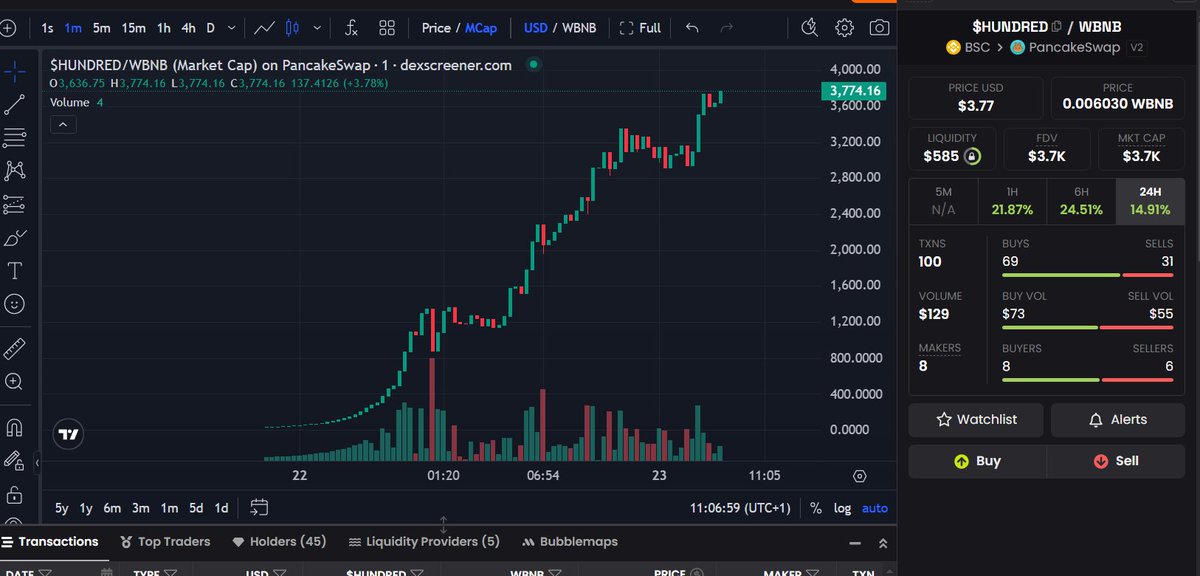Open the Bubblemaps tab
This screenshot has height=576, width=1200.
click(x=571, y=542)
